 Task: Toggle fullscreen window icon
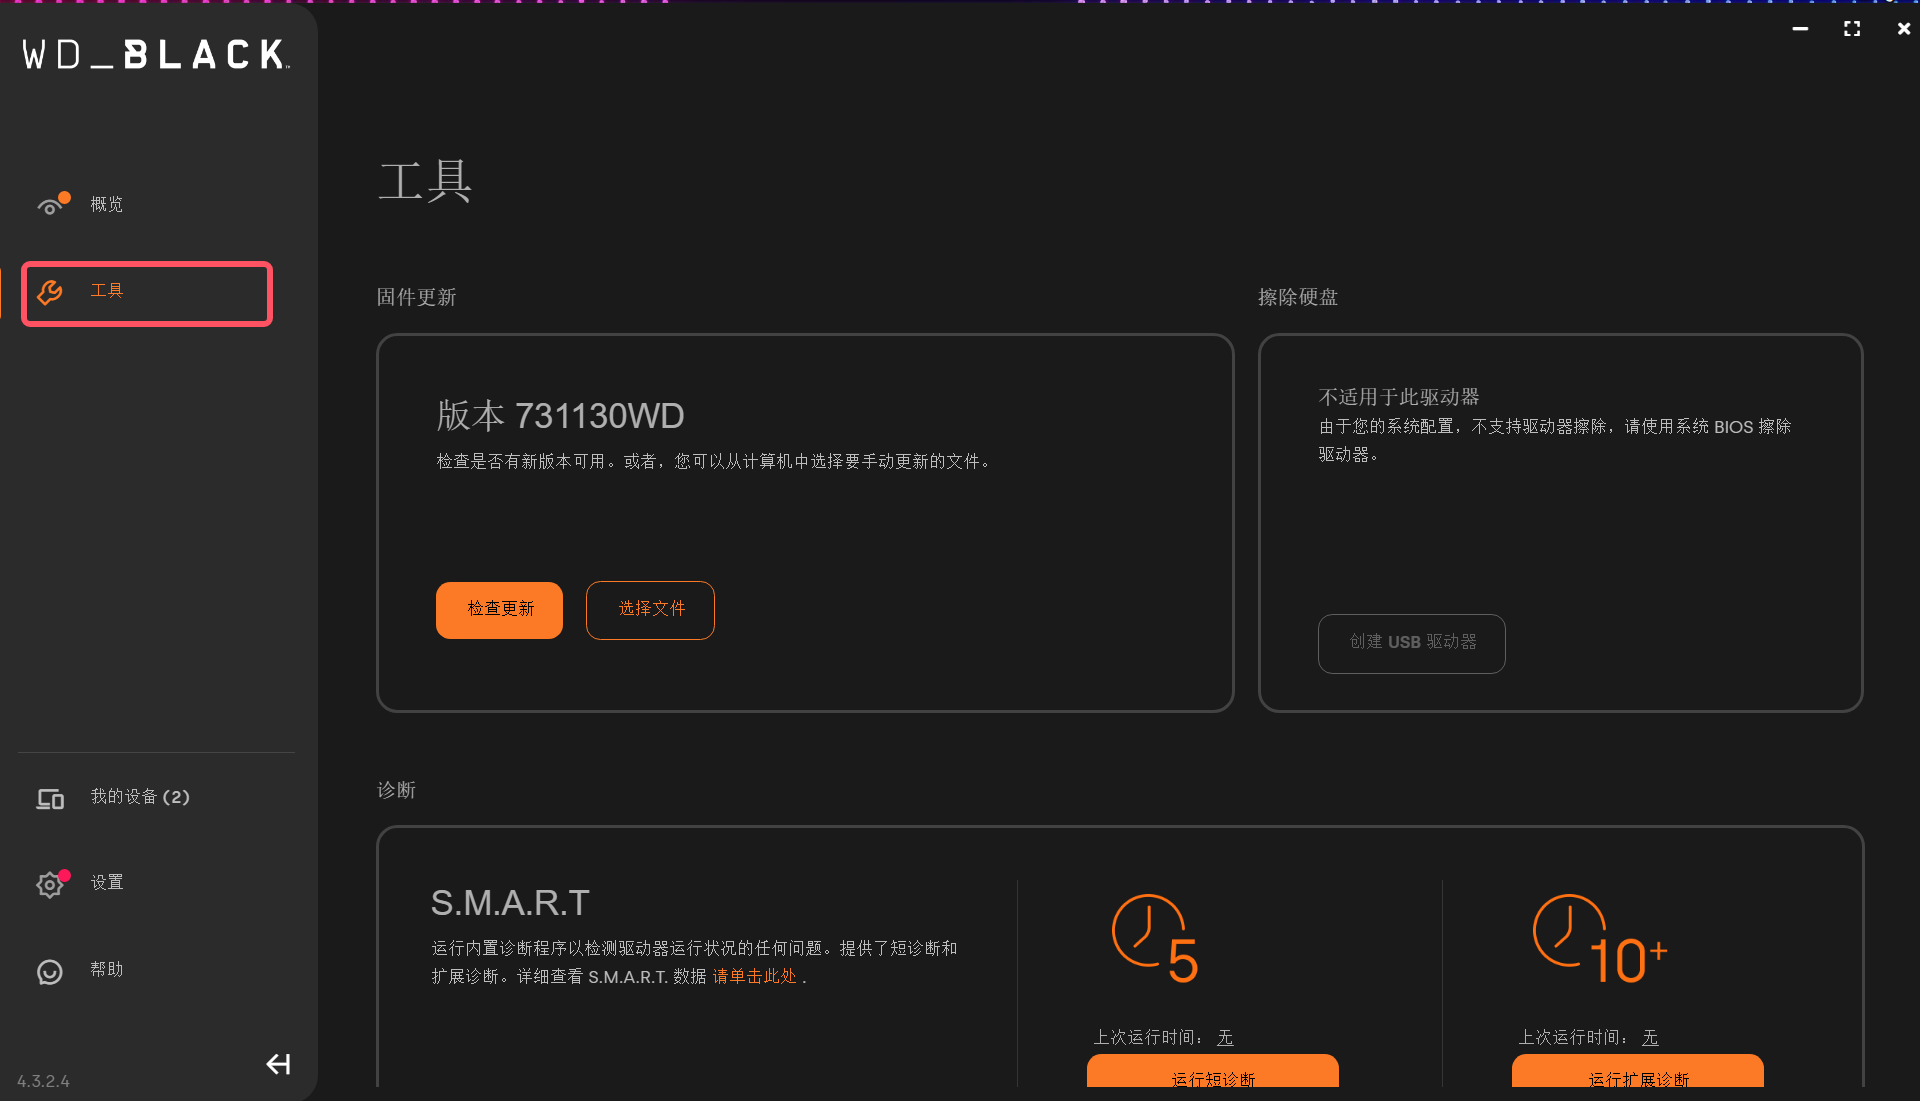point(1852,29)
